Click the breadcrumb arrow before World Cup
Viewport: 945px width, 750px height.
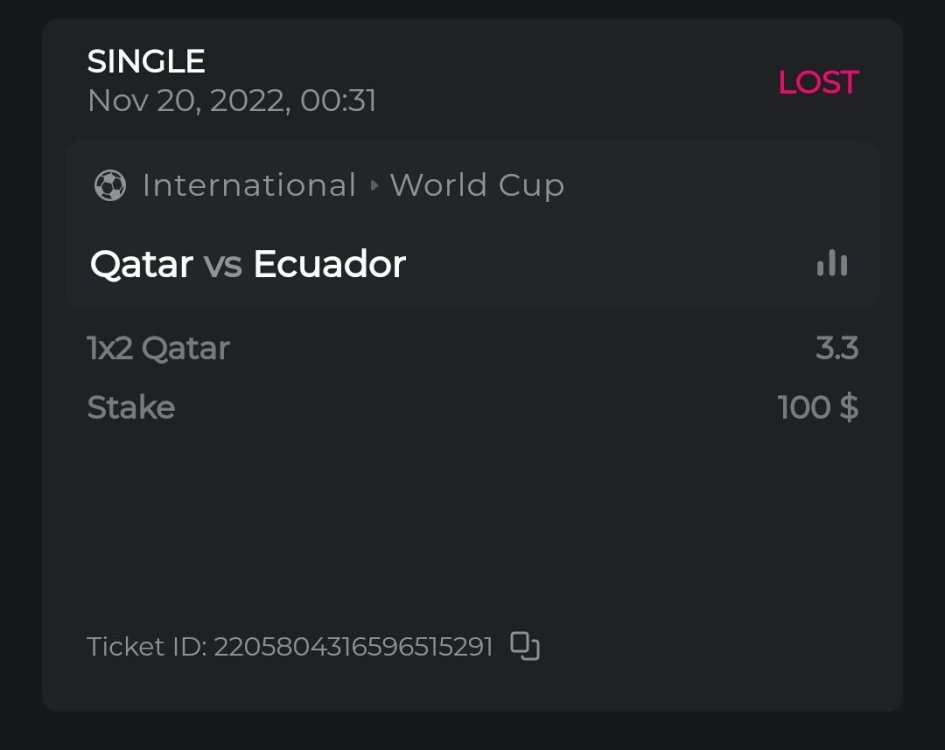coord(374,186)
